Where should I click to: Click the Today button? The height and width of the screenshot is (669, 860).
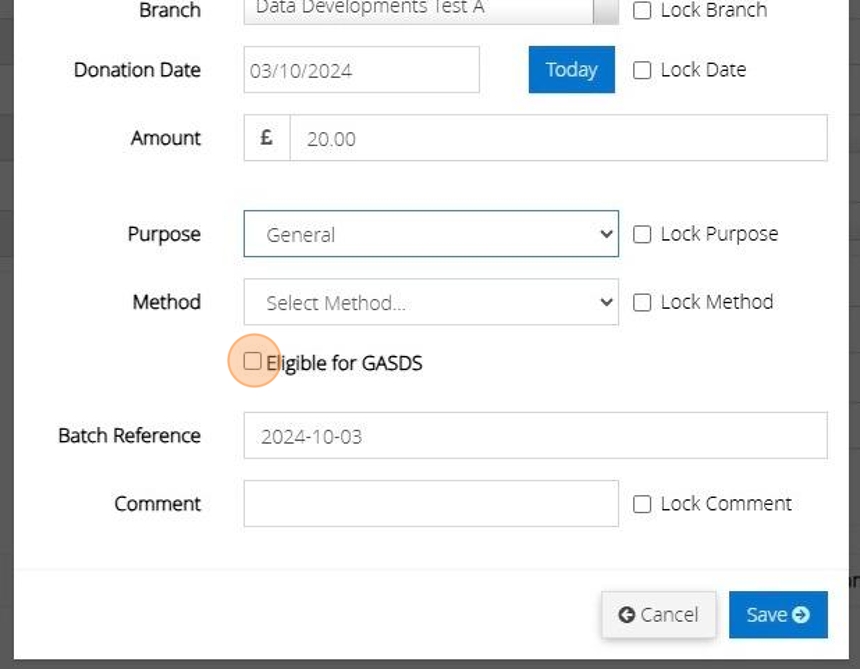pos(571,70)
